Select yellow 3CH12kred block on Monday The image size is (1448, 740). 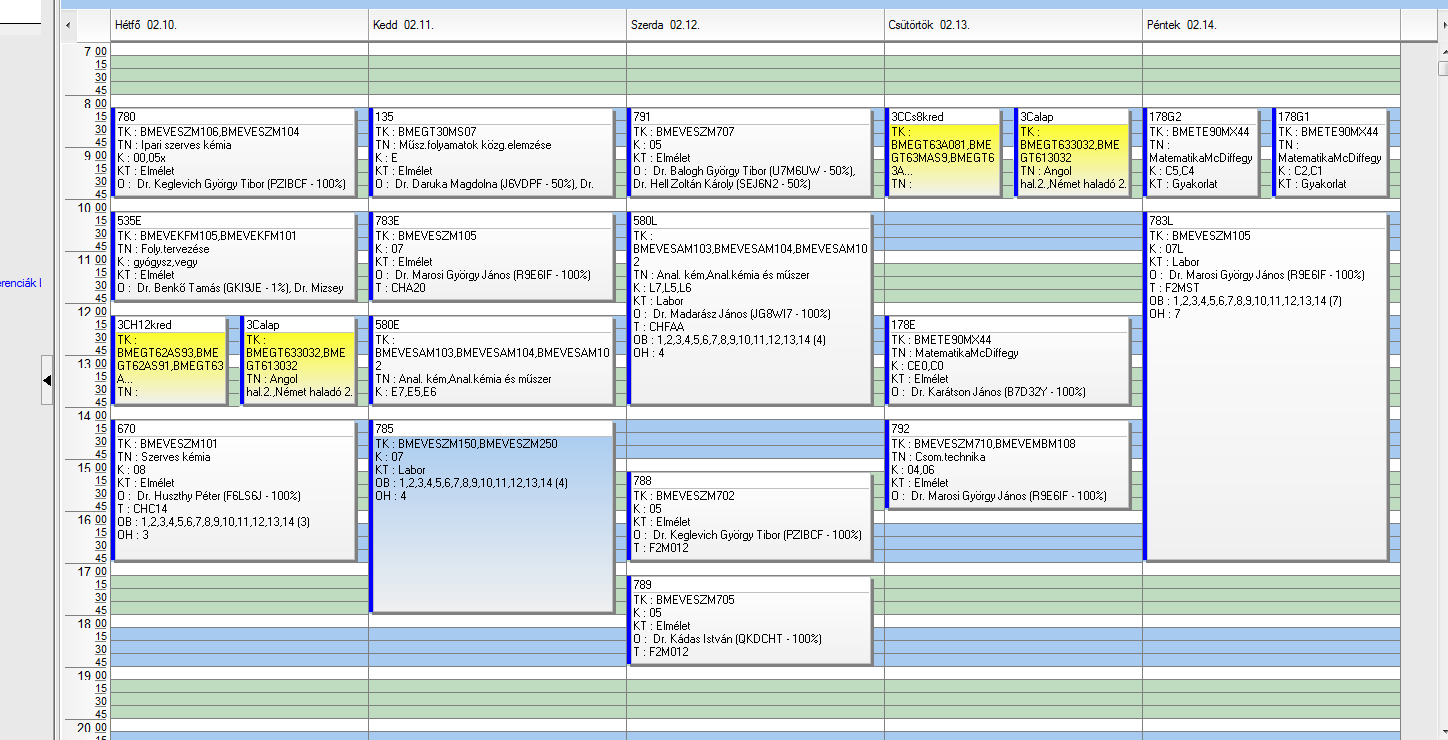pyautogui.click(x=169, y=360)
